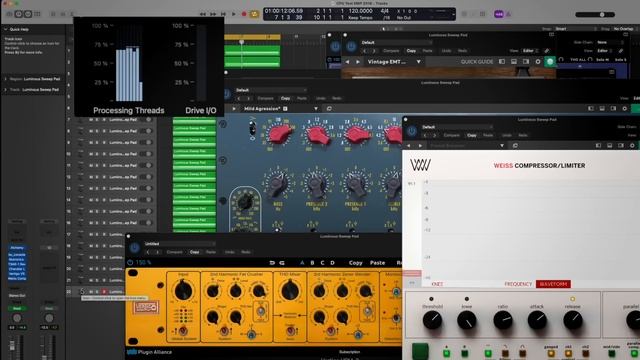This screenshot has height=360, width=640.
Task: Click the BASS grey knob on the blue EQ plugin
Action: click(x=278, y=184)
